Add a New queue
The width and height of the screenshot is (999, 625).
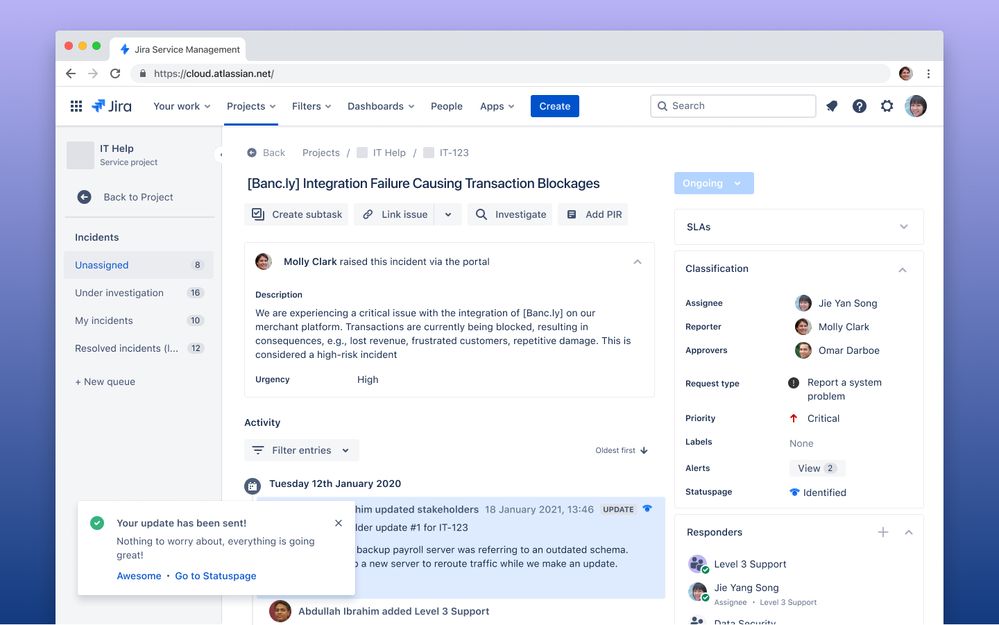[x=105, y=382]
